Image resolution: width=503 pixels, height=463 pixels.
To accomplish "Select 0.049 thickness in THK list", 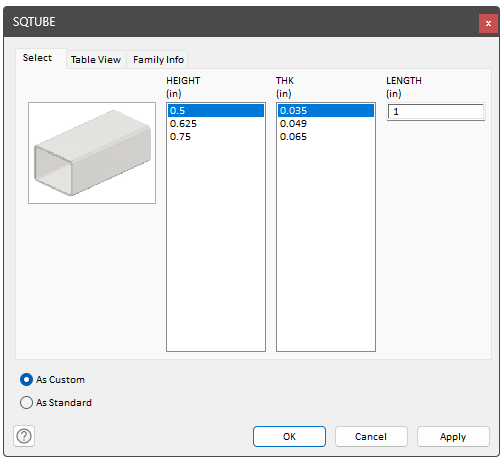I will pyautogui.click(x=326, y=124).
